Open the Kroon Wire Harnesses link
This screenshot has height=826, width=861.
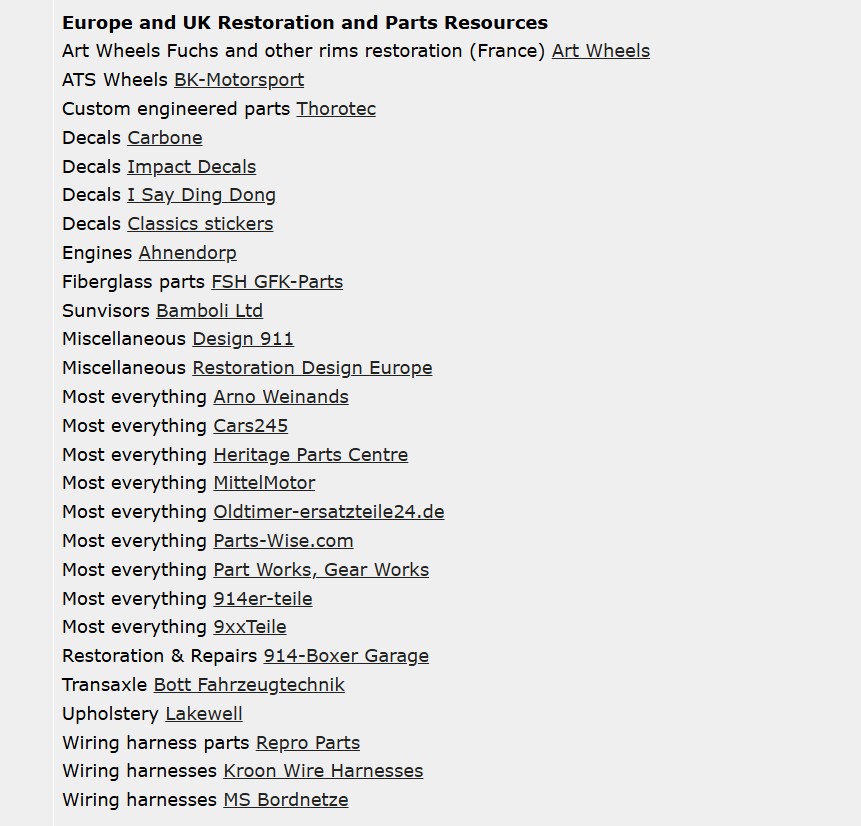coord(323,771)
